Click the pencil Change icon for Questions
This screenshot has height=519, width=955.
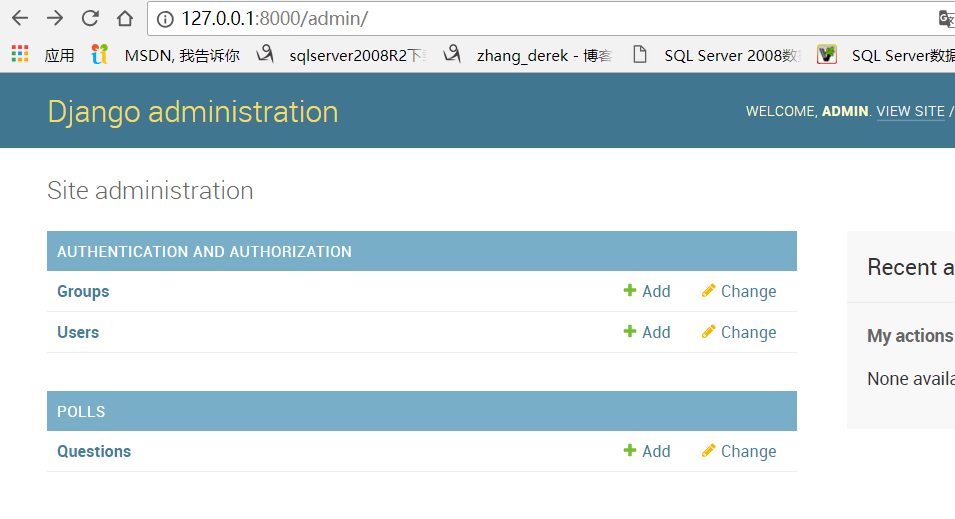tap(708, 450)
